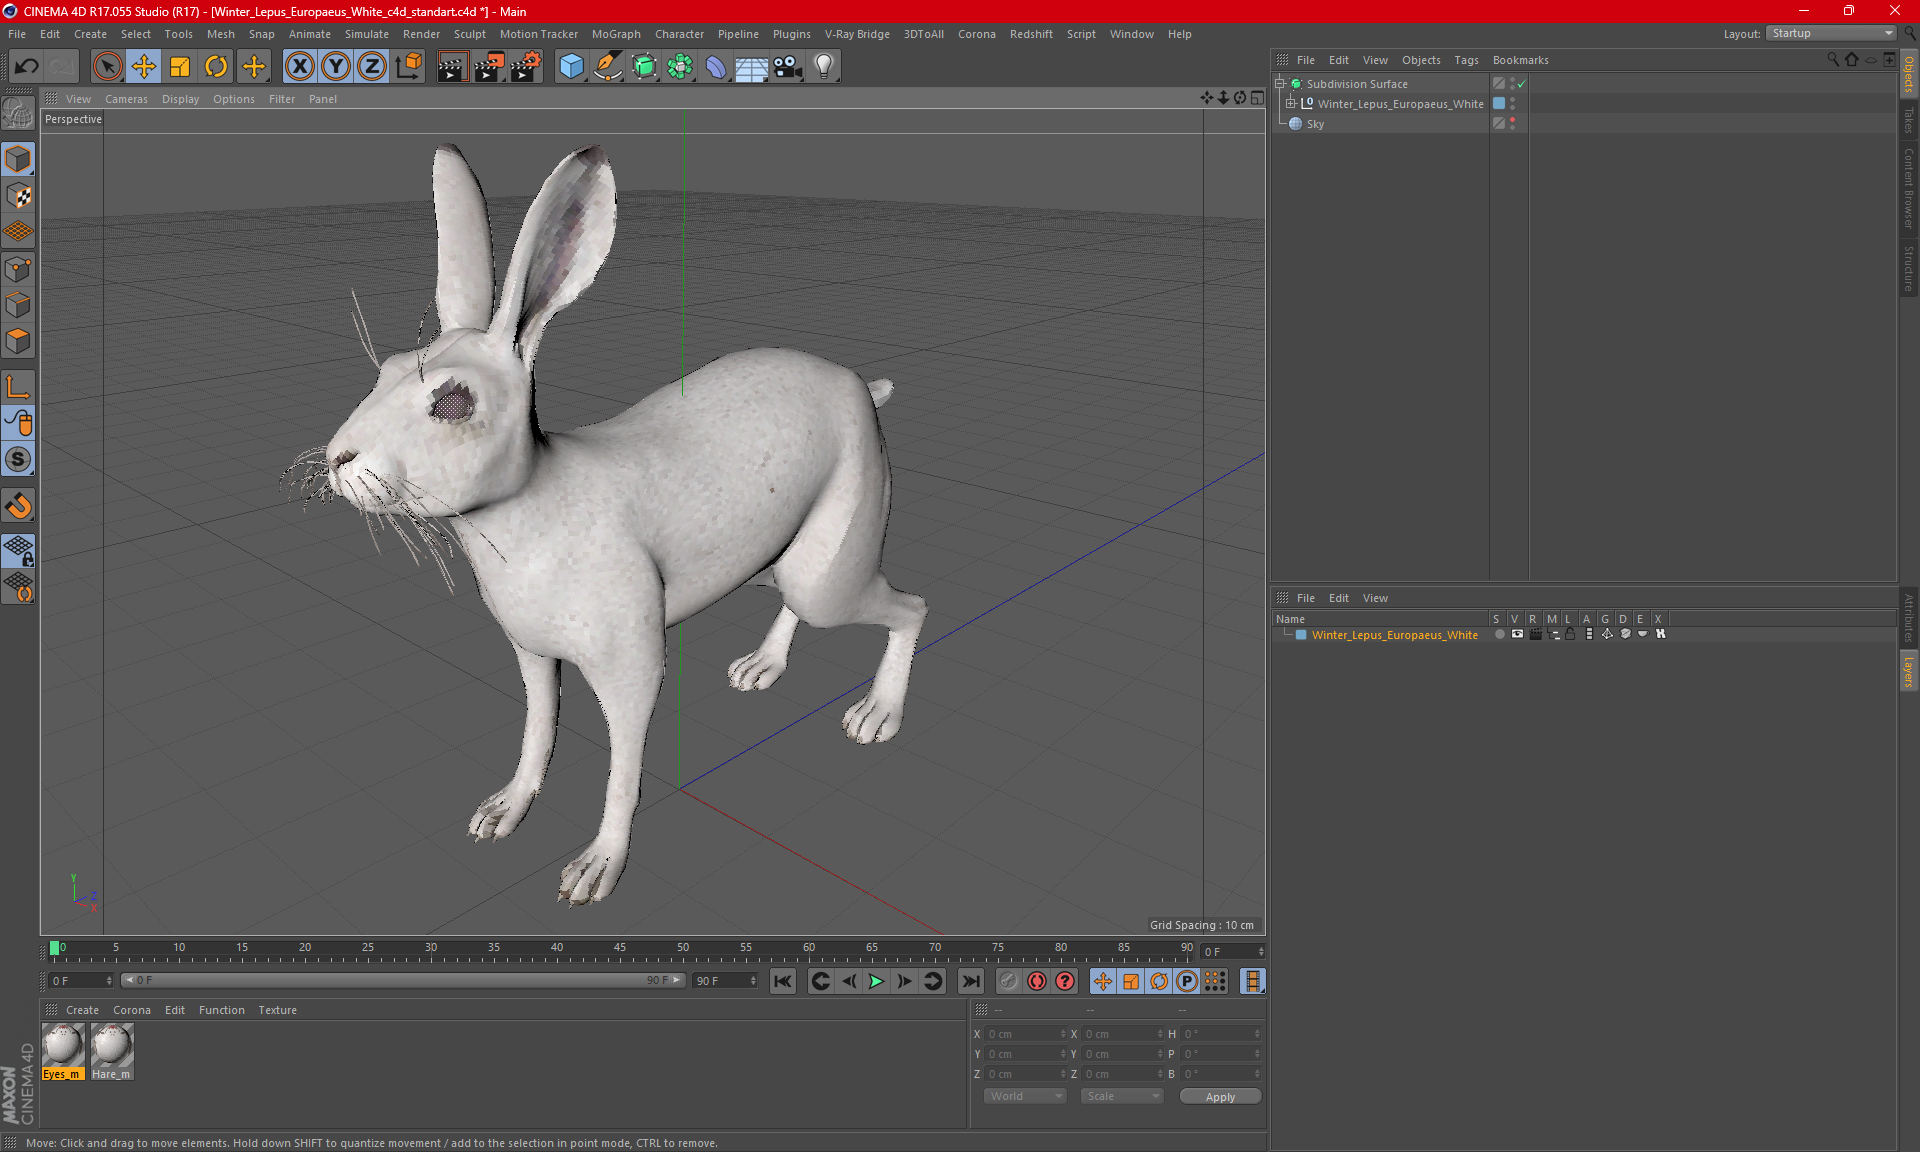
Task: Go to start of animation
Action: 783,981
